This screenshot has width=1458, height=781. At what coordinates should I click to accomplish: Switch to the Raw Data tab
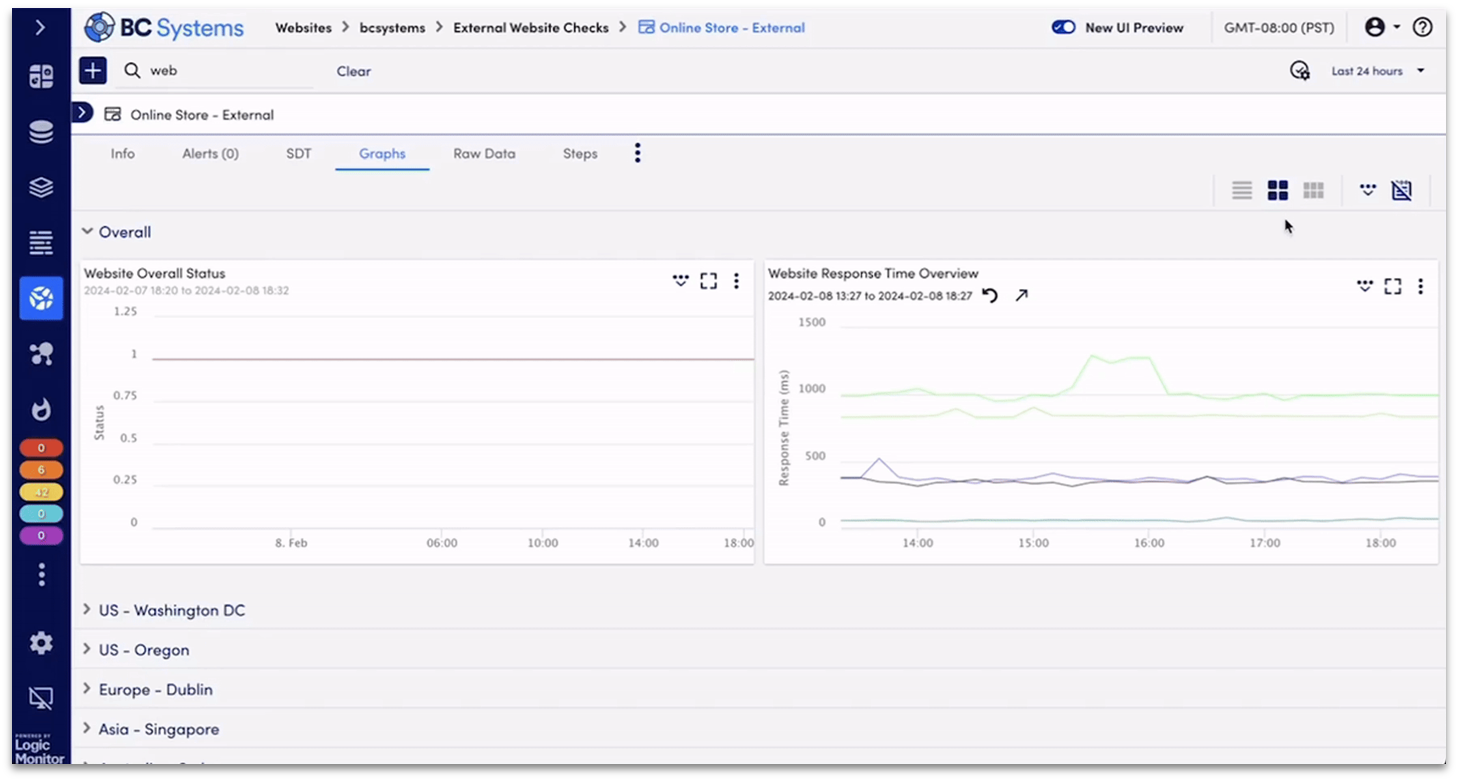click(484, 153)
